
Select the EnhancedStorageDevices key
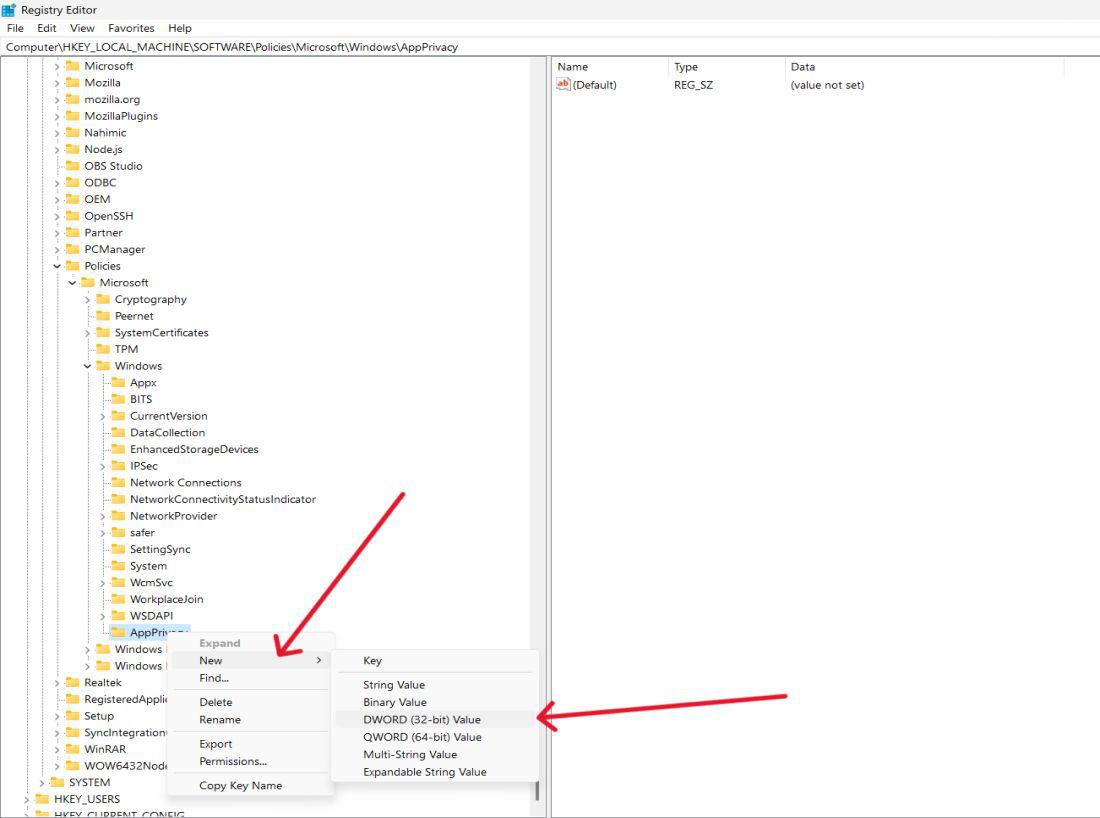coord(194,449)
